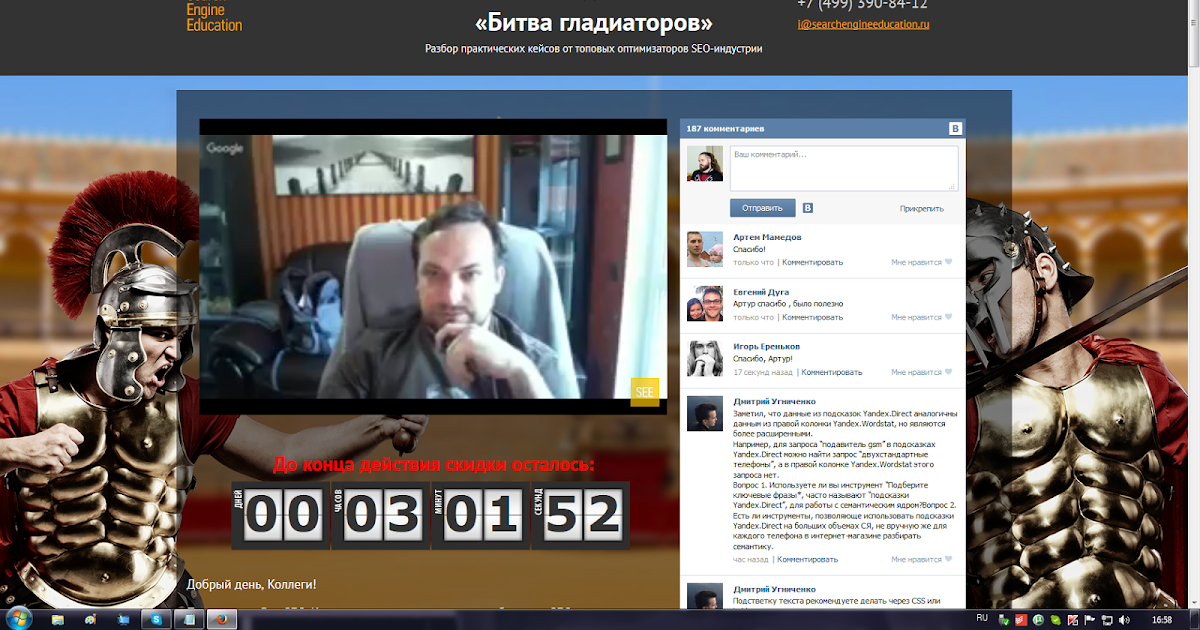Image resolution: width=1200 pixels, height=630 pixels.
Task: Click the green chat bubble tray icon
Action: tap(1055, 620)
